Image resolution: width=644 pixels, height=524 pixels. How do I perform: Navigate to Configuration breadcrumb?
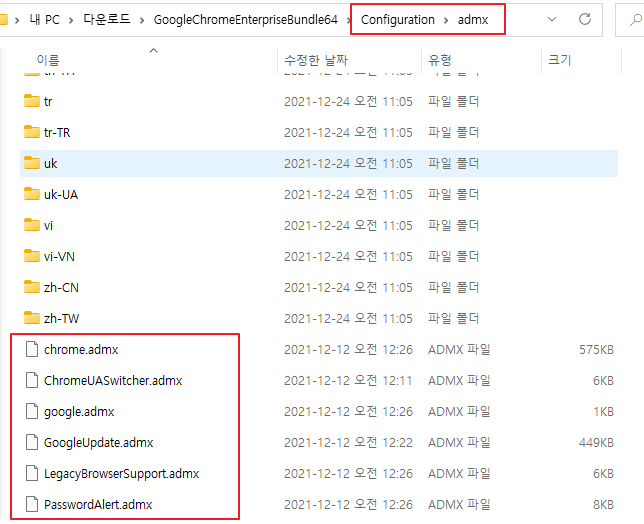tap(398, 19)
